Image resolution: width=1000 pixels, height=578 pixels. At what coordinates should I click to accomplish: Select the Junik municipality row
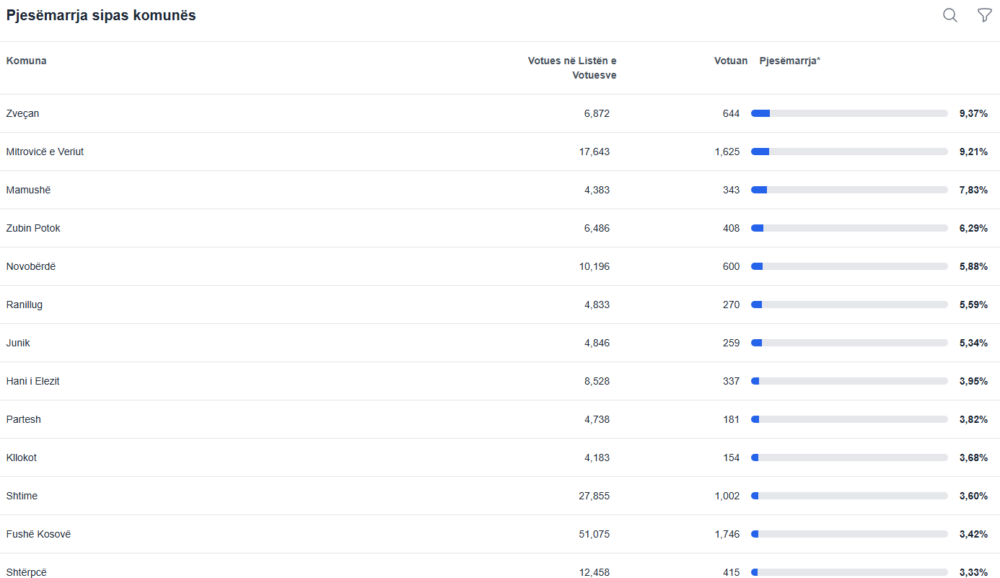pyautogui.click(x=18, y=343)
